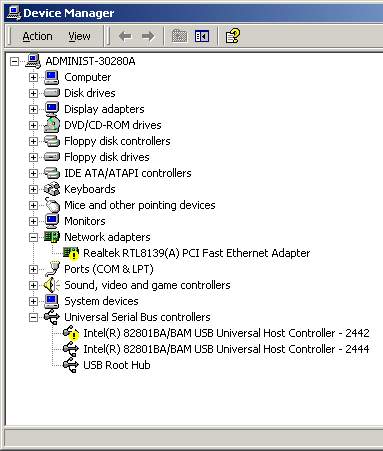The image size is (383, 451).
Task: Click the Forward arrow toolbar button
Action: coord(148,36)
